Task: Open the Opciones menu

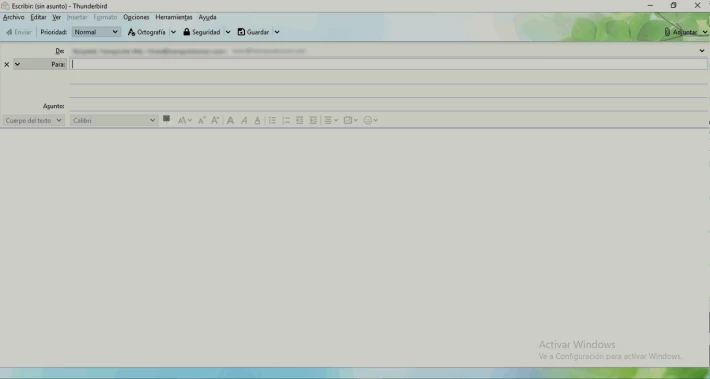Action: point(136,17)
